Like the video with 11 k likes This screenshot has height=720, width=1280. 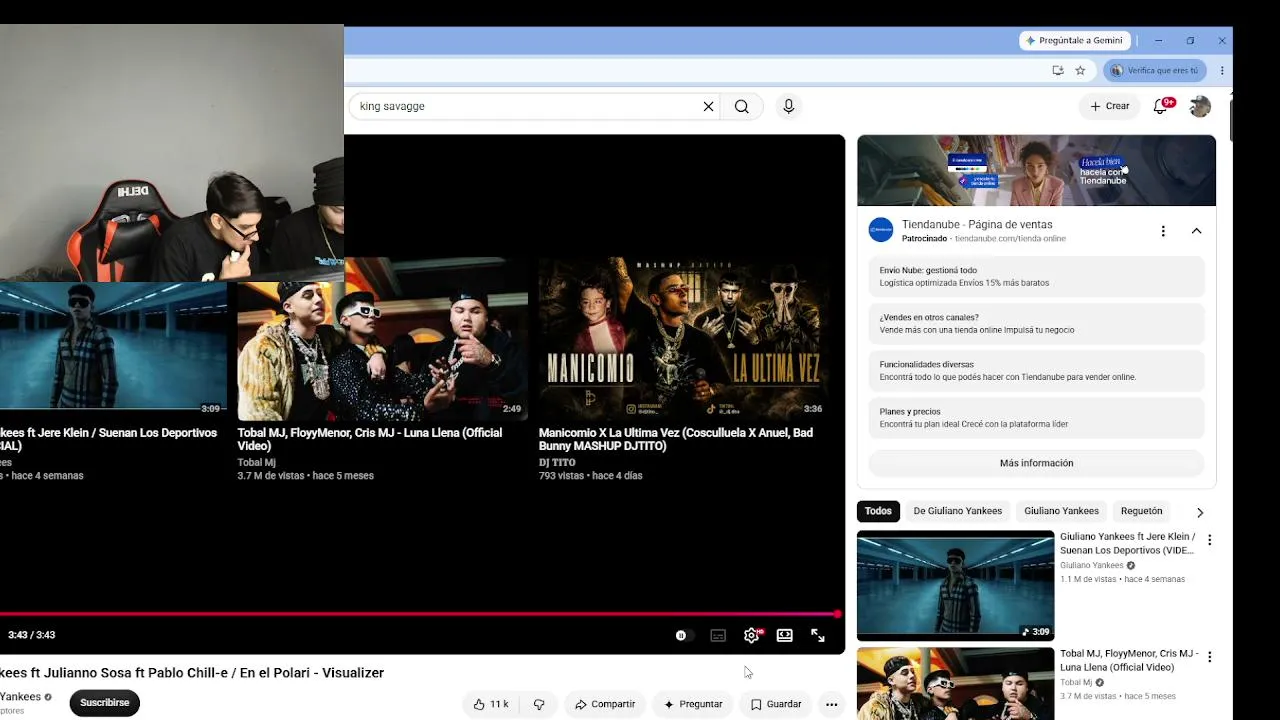pyautogui.click(x=491, y=704)
